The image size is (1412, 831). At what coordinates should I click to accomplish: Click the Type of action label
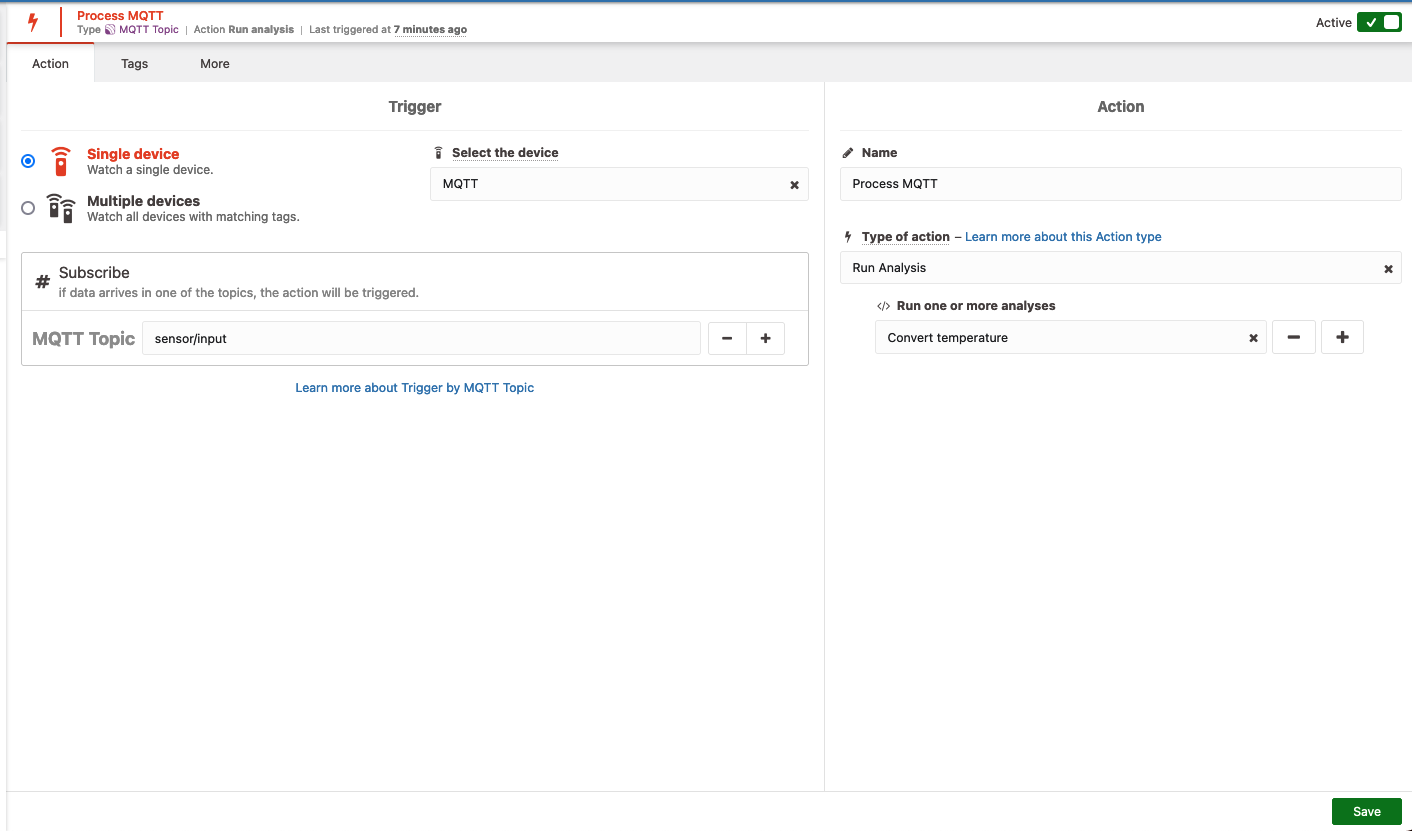(905, 237)
